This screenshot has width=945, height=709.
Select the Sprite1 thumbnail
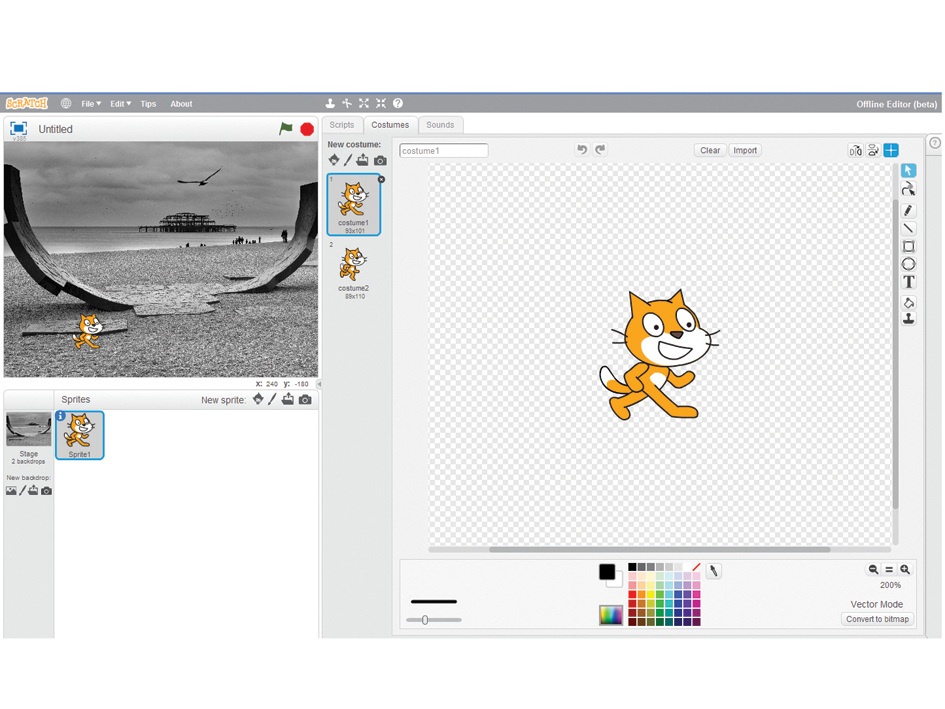tap(80, 435)
